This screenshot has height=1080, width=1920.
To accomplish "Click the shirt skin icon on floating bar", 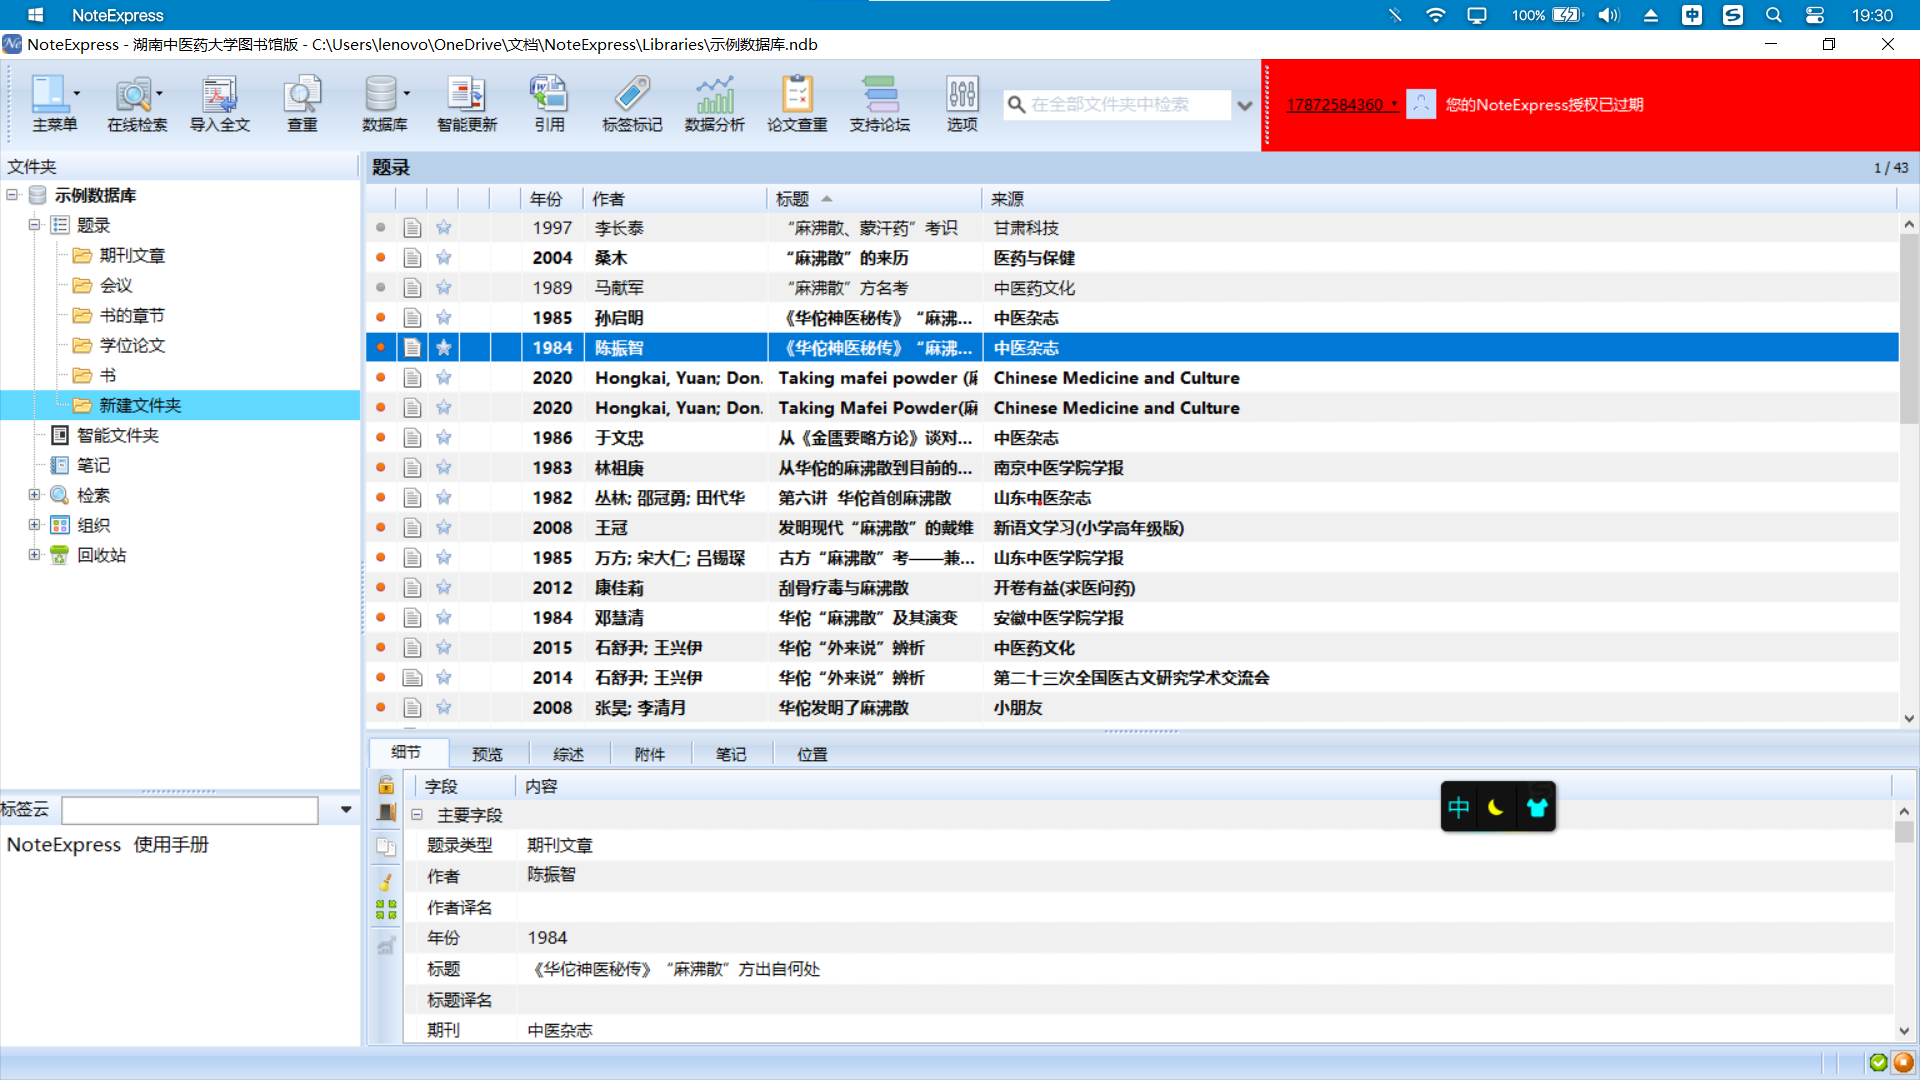I will click(x=1537, y=807).
